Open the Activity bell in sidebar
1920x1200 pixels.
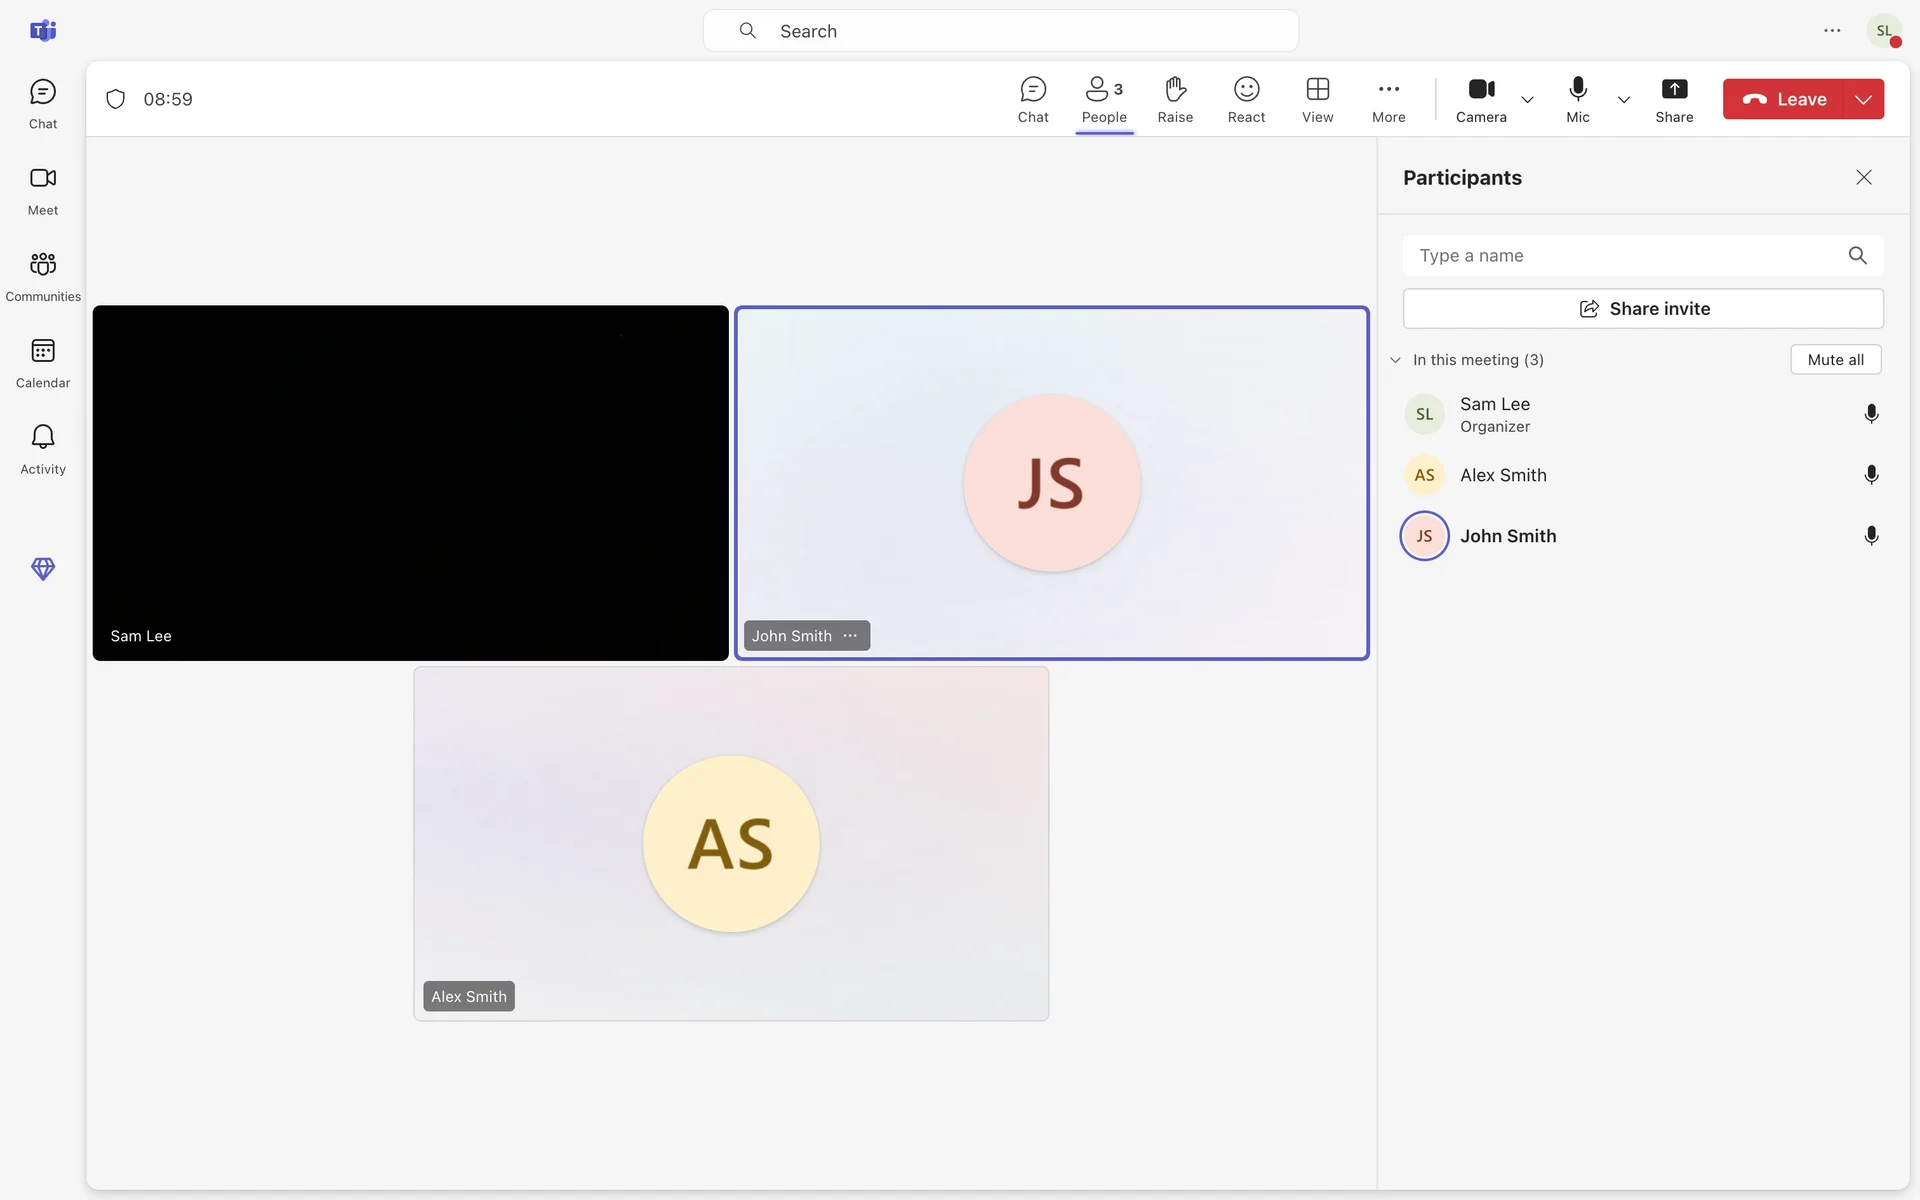pyautogui.click(x=43, y=448)
